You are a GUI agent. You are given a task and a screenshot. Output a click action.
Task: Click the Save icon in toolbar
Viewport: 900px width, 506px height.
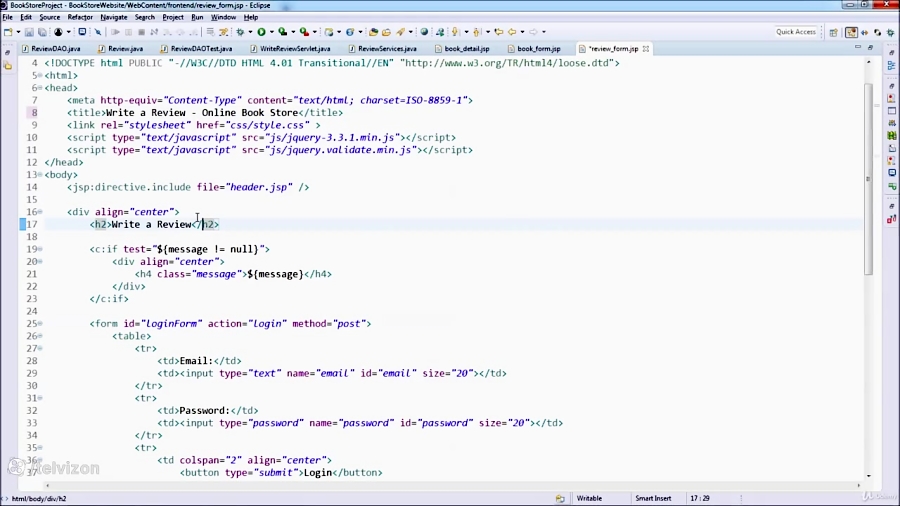pyautogui.click(x=29, y=32)
